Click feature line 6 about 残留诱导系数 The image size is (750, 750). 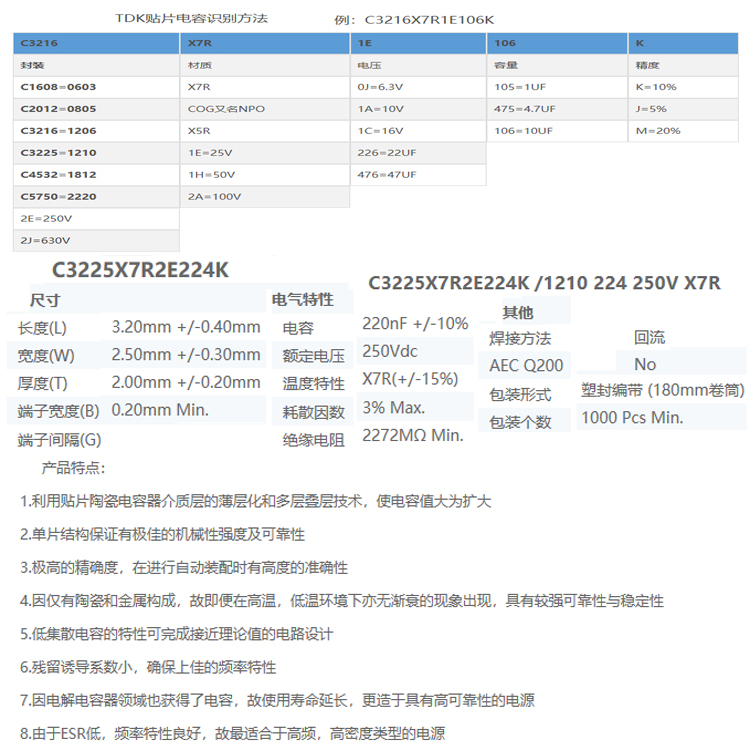pos(148,667)
